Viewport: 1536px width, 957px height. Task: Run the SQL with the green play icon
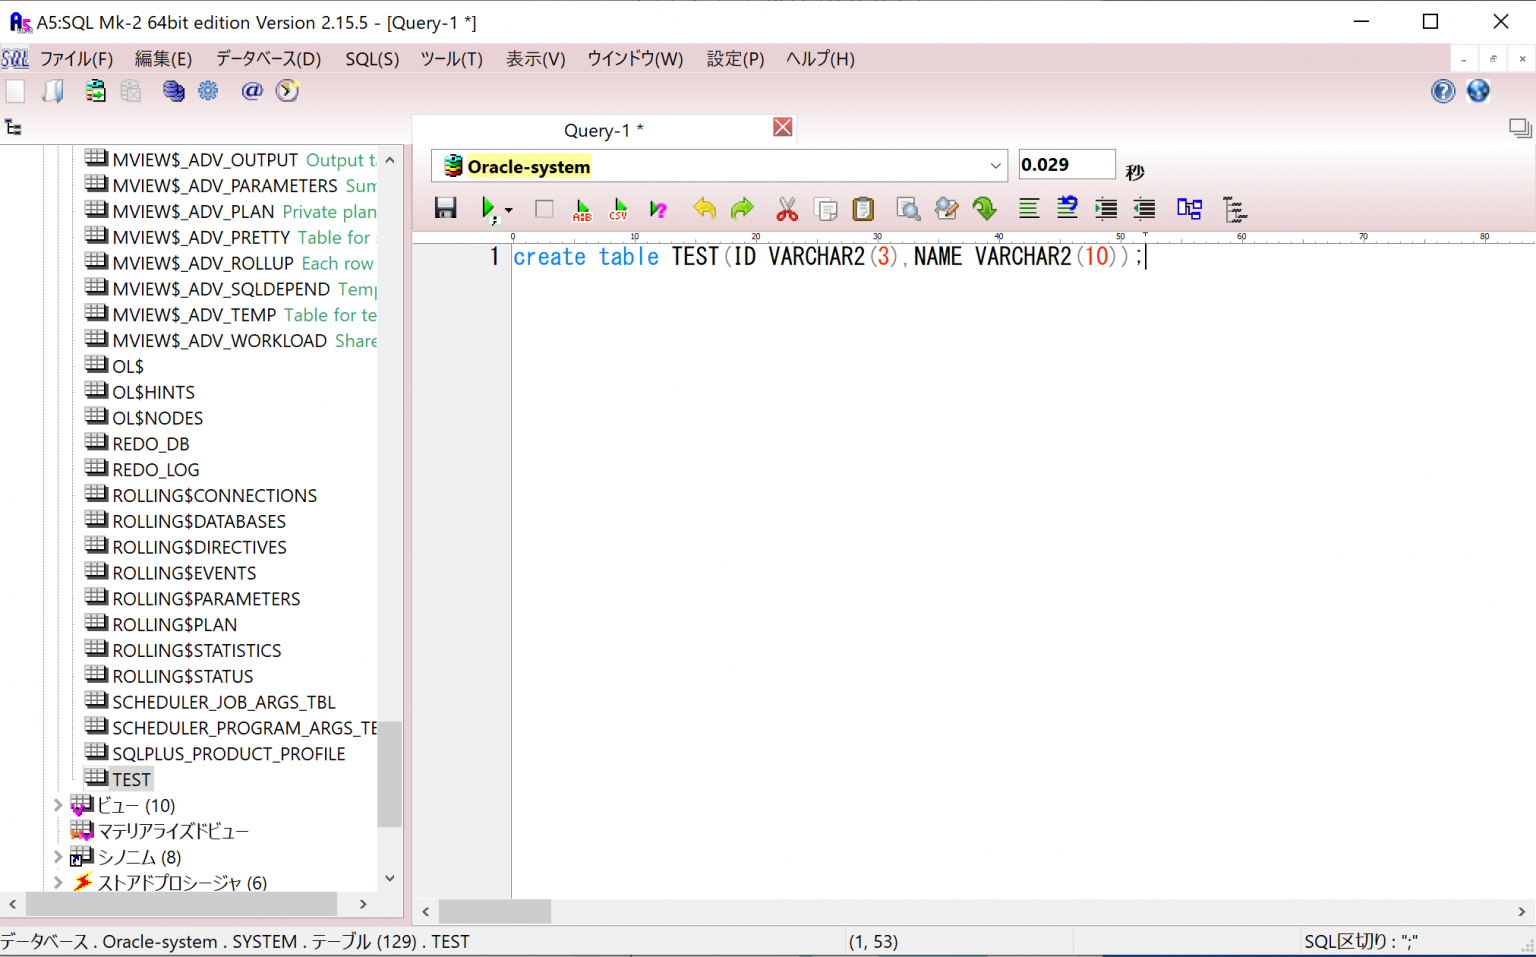point(488,208)
